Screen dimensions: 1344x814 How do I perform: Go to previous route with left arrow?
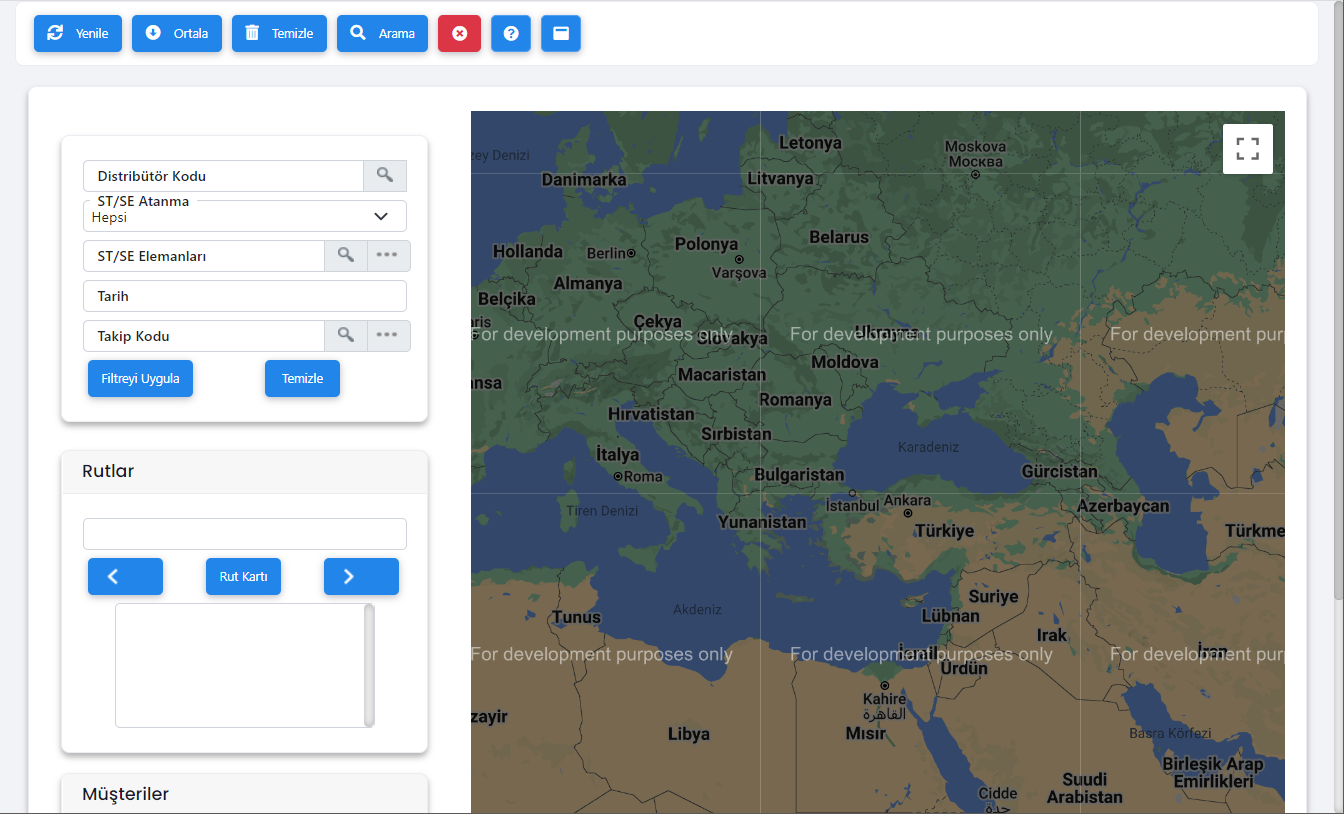point(125,577)
